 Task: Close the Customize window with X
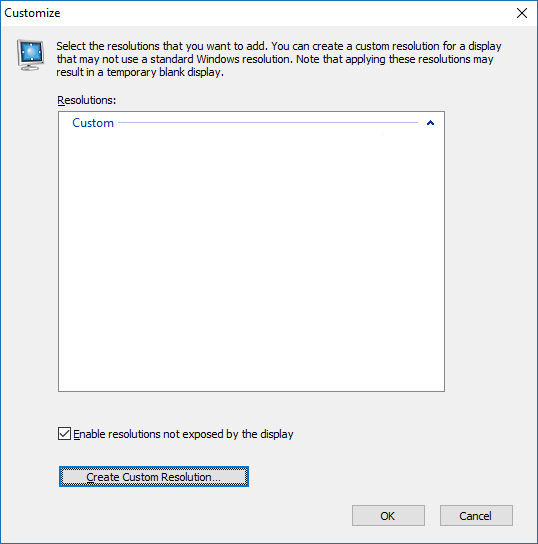pos(522,13)
